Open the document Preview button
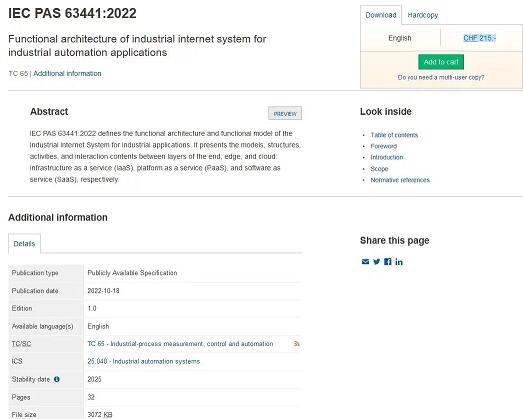This screenshot has width=523, height=419. click(285, 113)
